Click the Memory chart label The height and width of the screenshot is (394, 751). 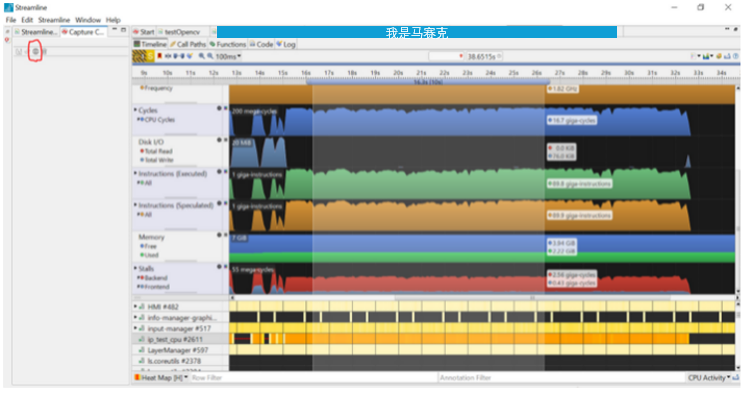[151, 237]
